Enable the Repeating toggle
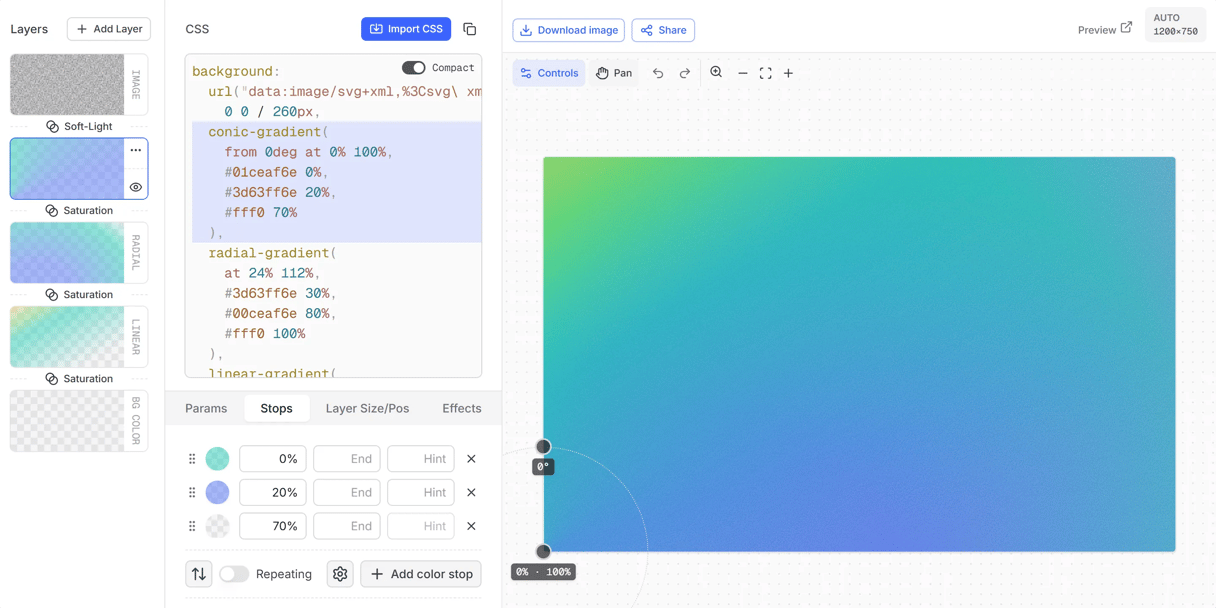1216x608 pixels. coord(235,573)
